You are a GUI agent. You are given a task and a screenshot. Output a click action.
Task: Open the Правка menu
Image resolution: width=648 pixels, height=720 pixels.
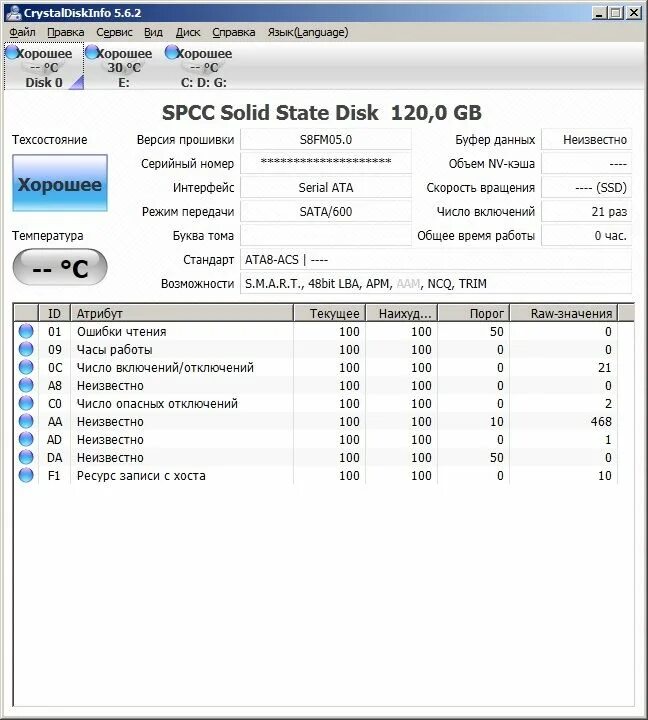(66, 32)
